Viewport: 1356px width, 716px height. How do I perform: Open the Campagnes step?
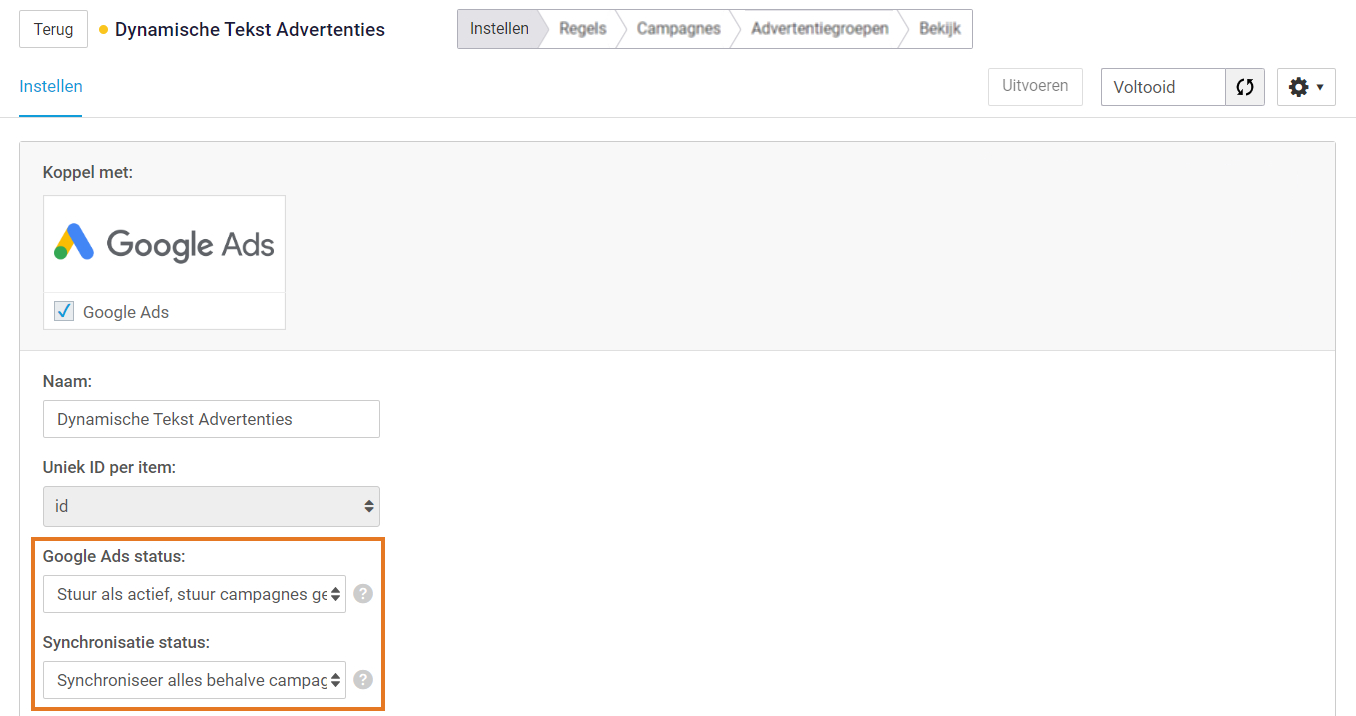[x=678, y=29]
